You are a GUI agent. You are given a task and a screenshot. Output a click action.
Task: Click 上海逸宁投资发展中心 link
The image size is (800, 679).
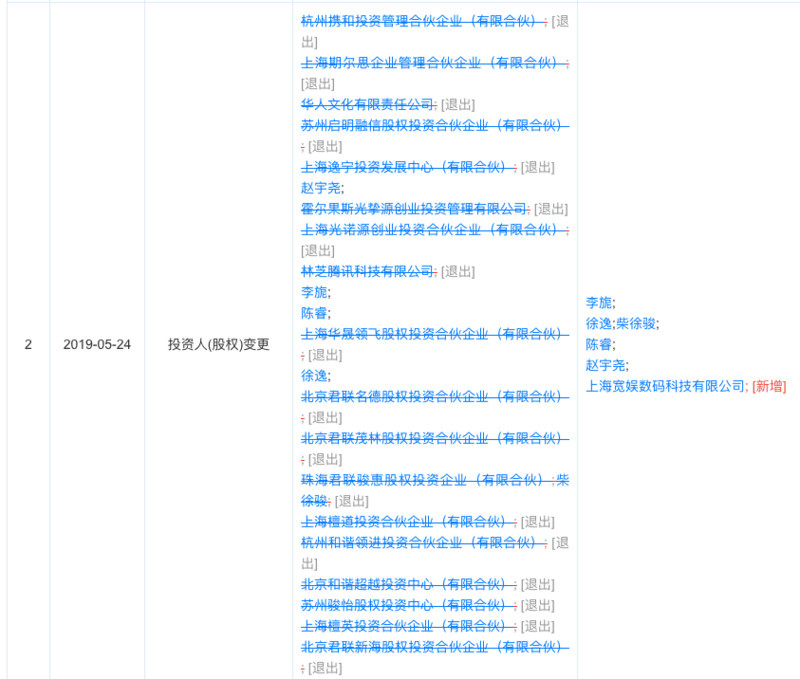tap(407, 167)
